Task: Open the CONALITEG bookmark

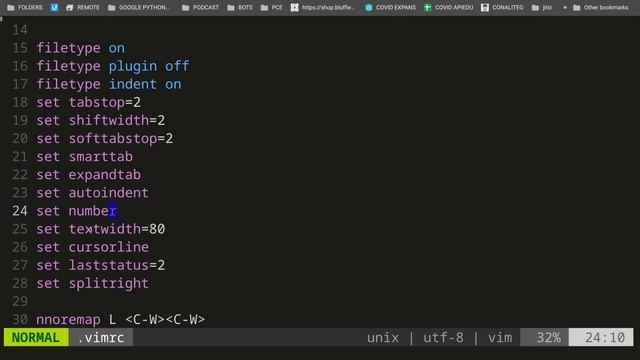Action: pos(502,7)
